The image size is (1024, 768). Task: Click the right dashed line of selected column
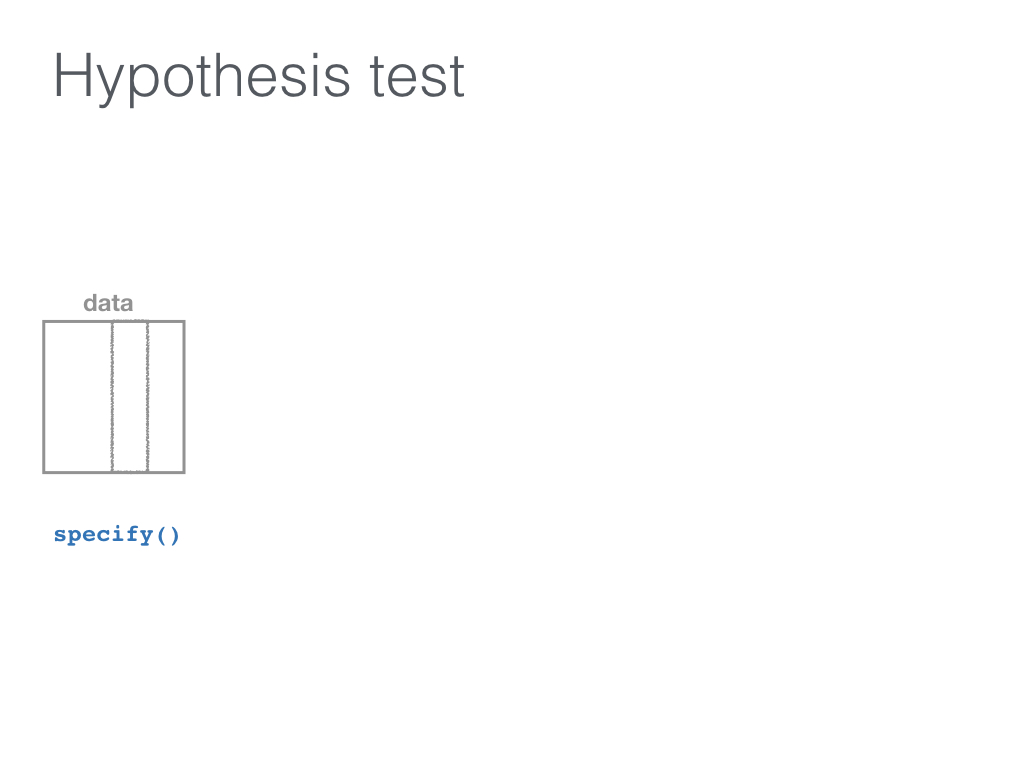(148, 396)
